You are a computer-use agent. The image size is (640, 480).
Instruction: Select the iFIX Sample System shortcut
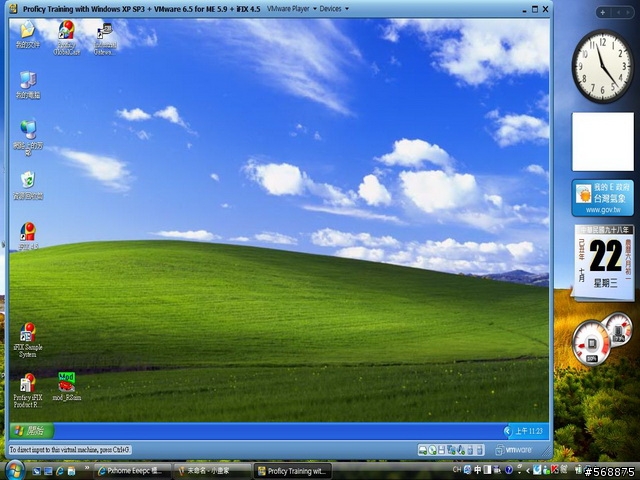28,340
